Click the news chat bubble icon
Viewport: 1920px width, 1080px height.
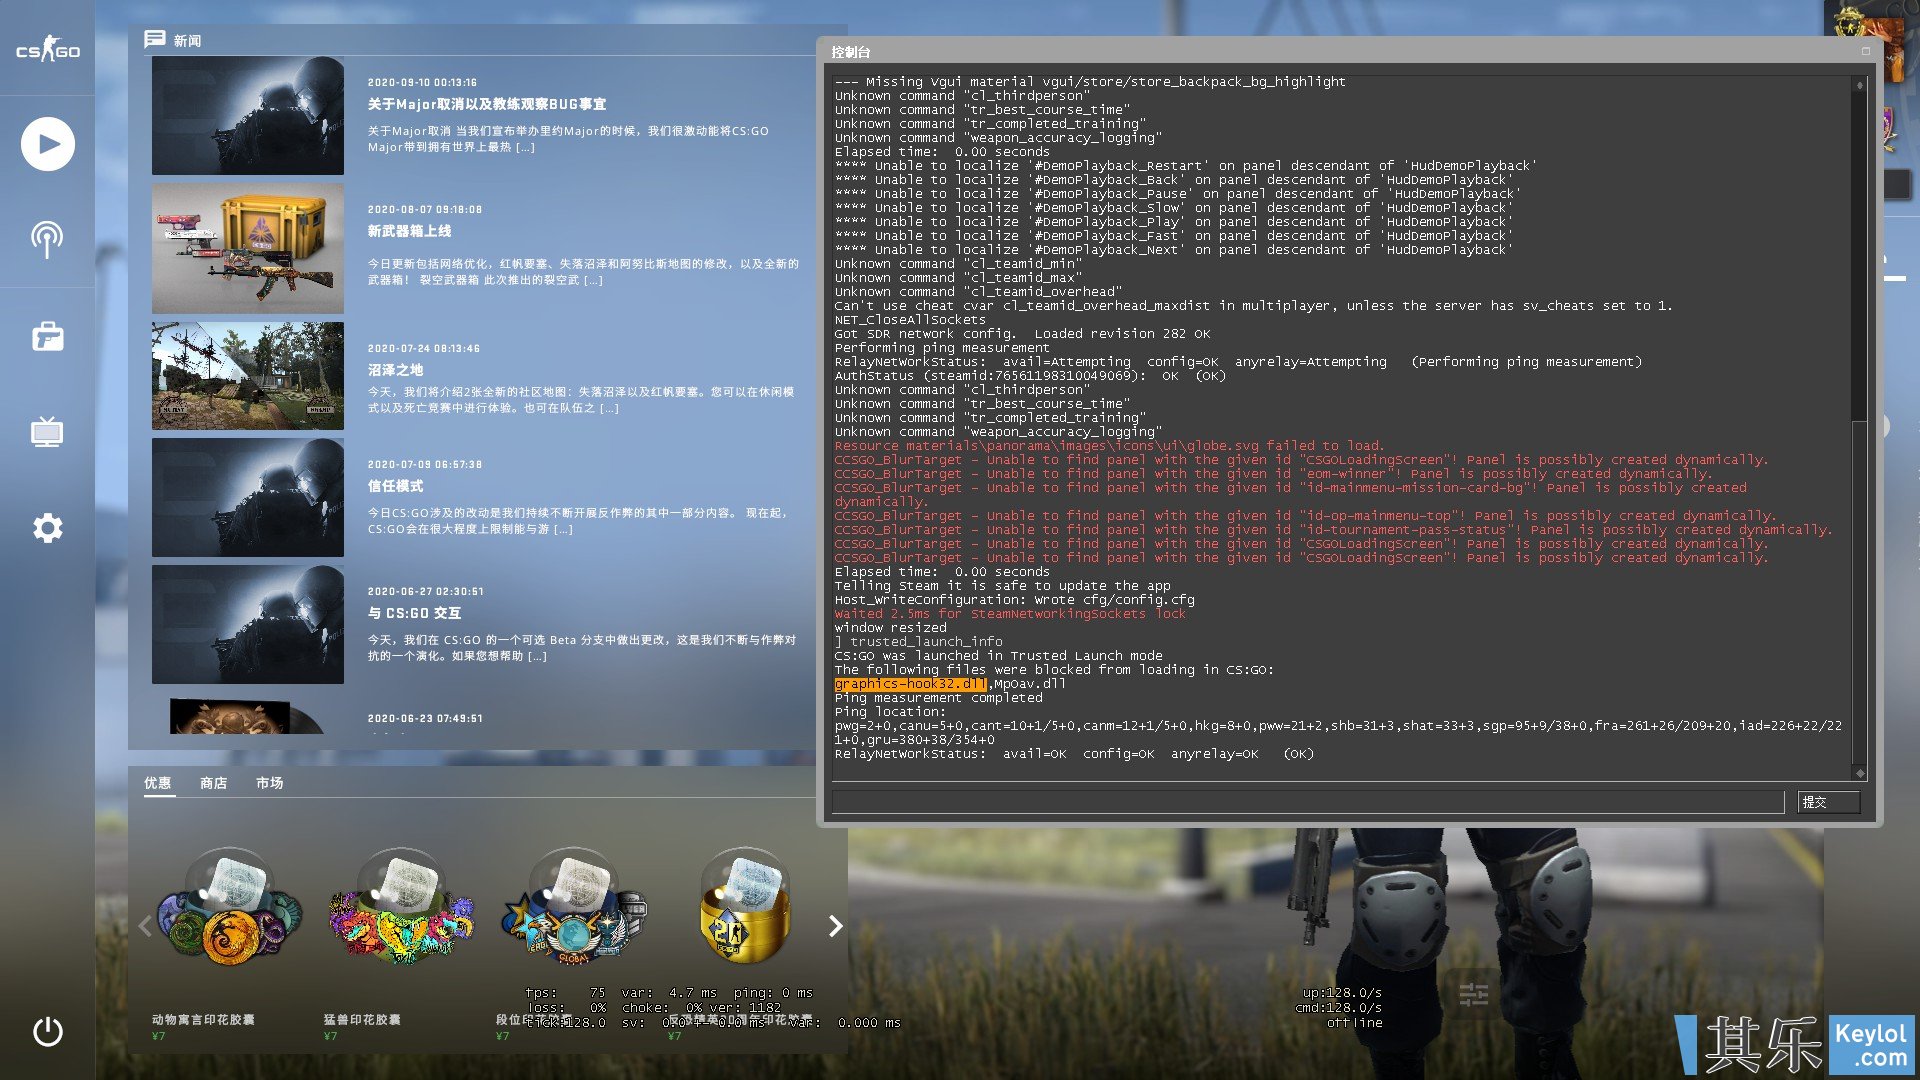coord(154,39)
